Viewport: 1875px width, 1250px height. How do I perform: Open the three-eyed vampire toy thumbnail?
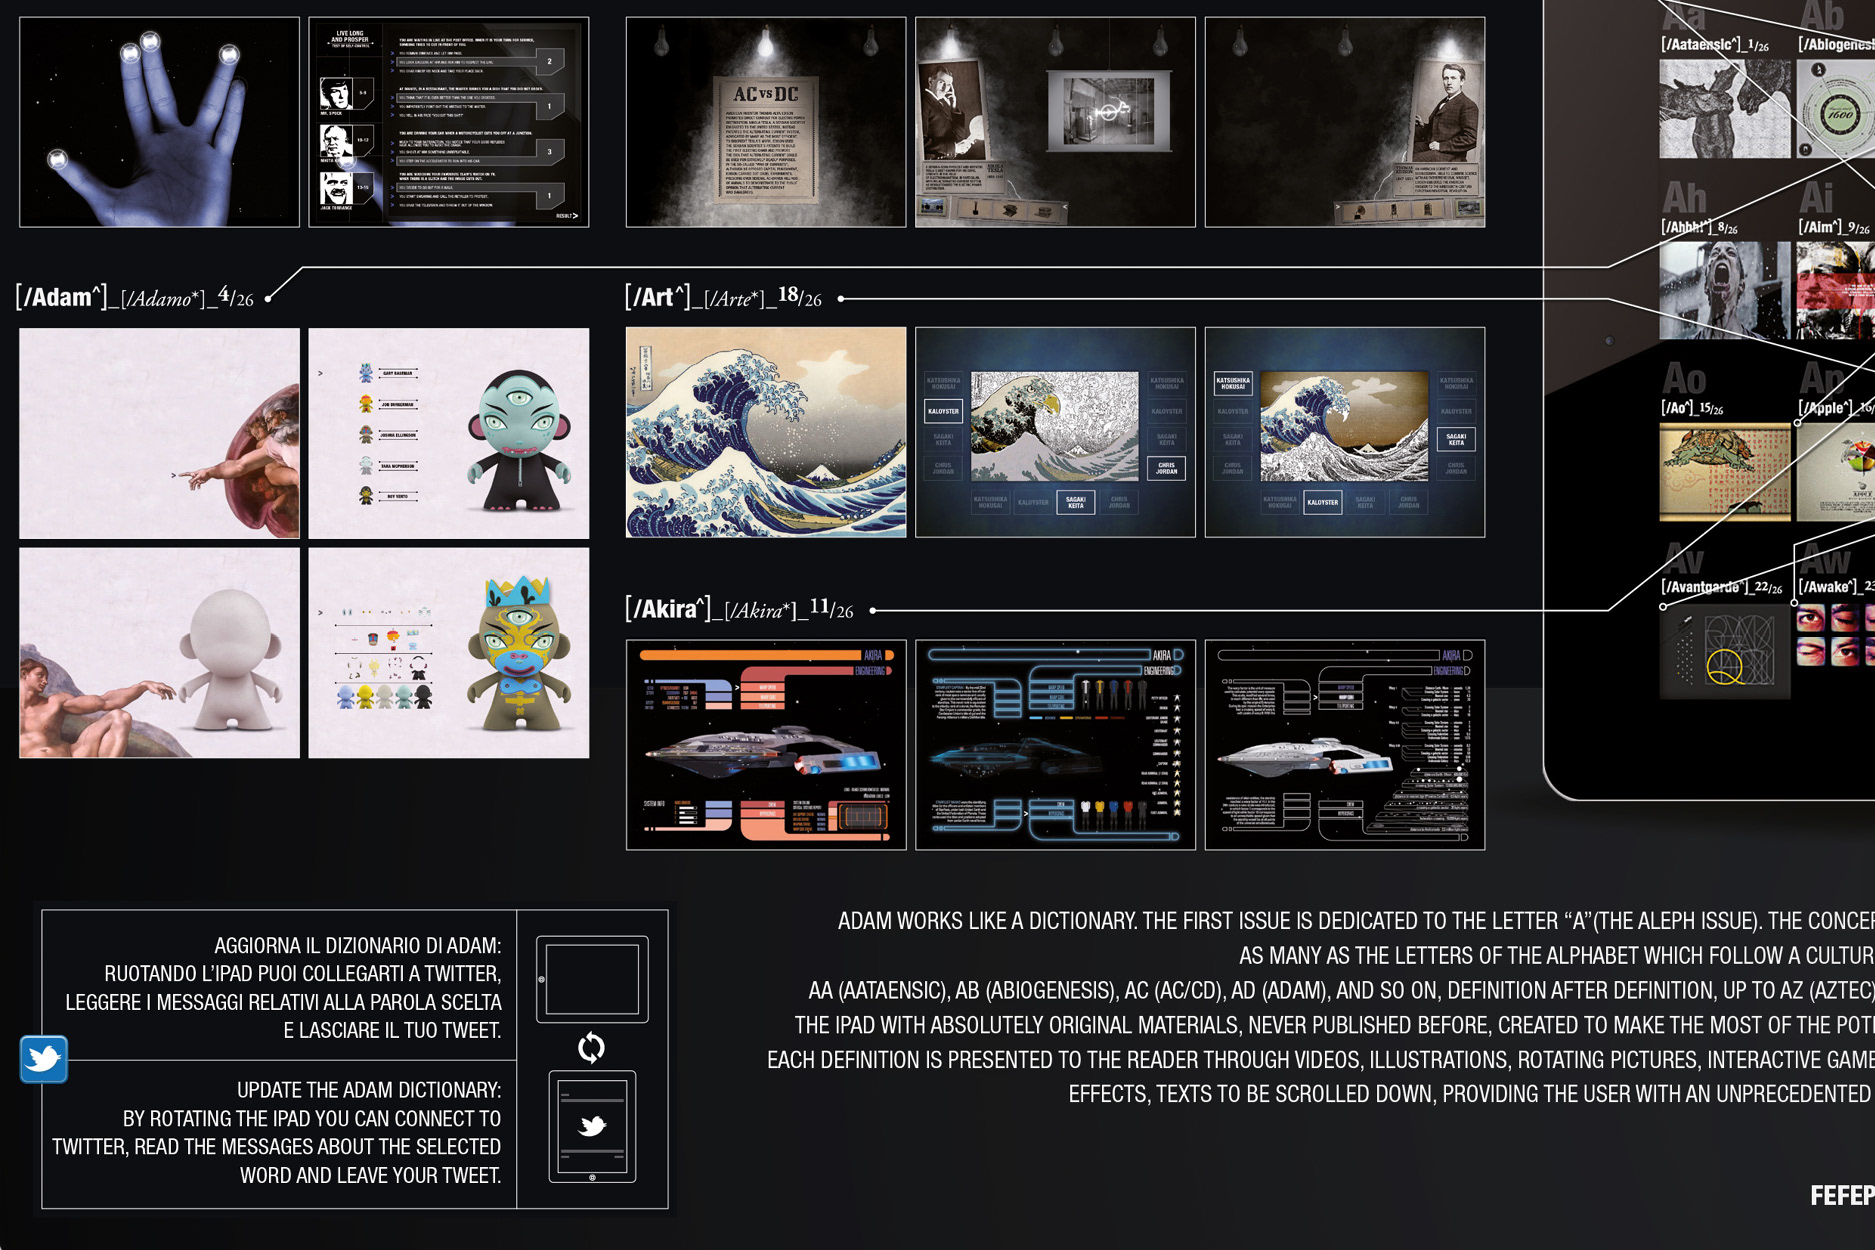pyautogui.click(x=448, y=433)
